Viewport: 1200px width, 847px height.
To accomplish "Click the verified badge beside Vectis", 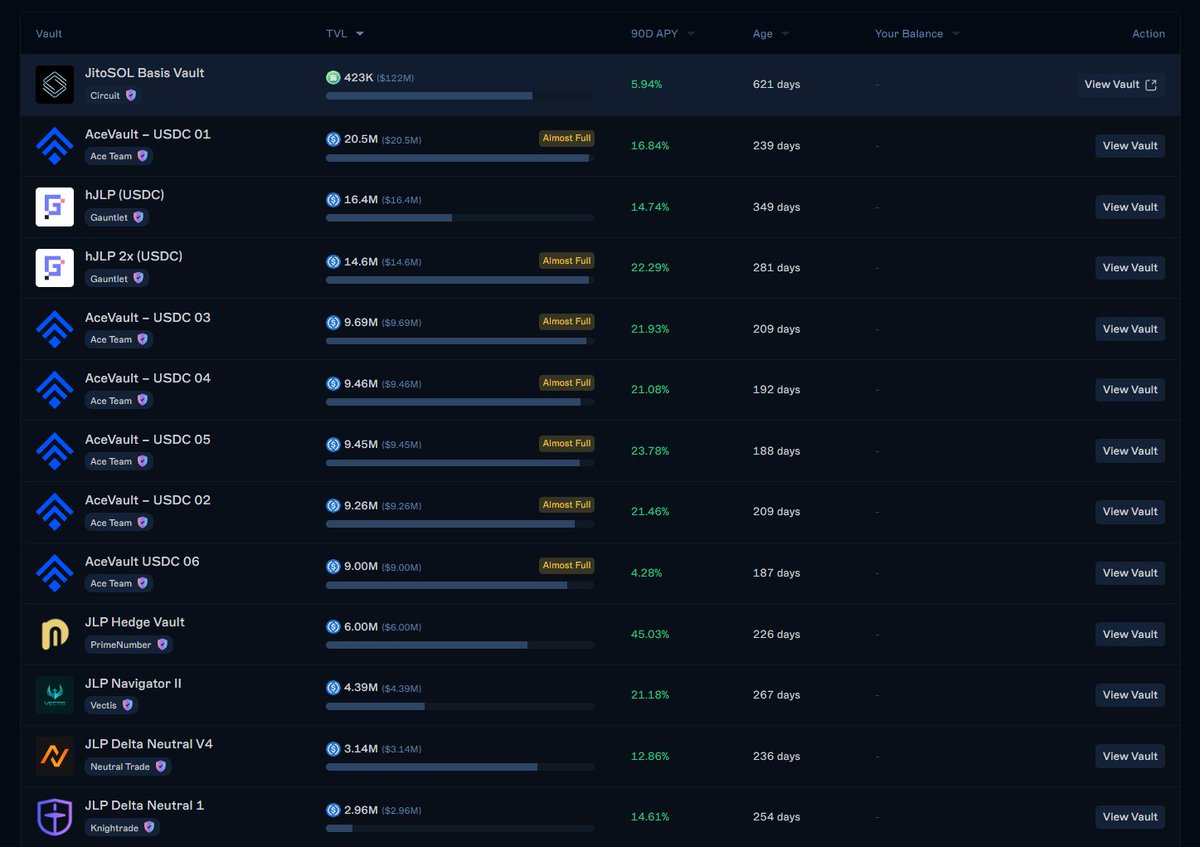I will point(127,706).
